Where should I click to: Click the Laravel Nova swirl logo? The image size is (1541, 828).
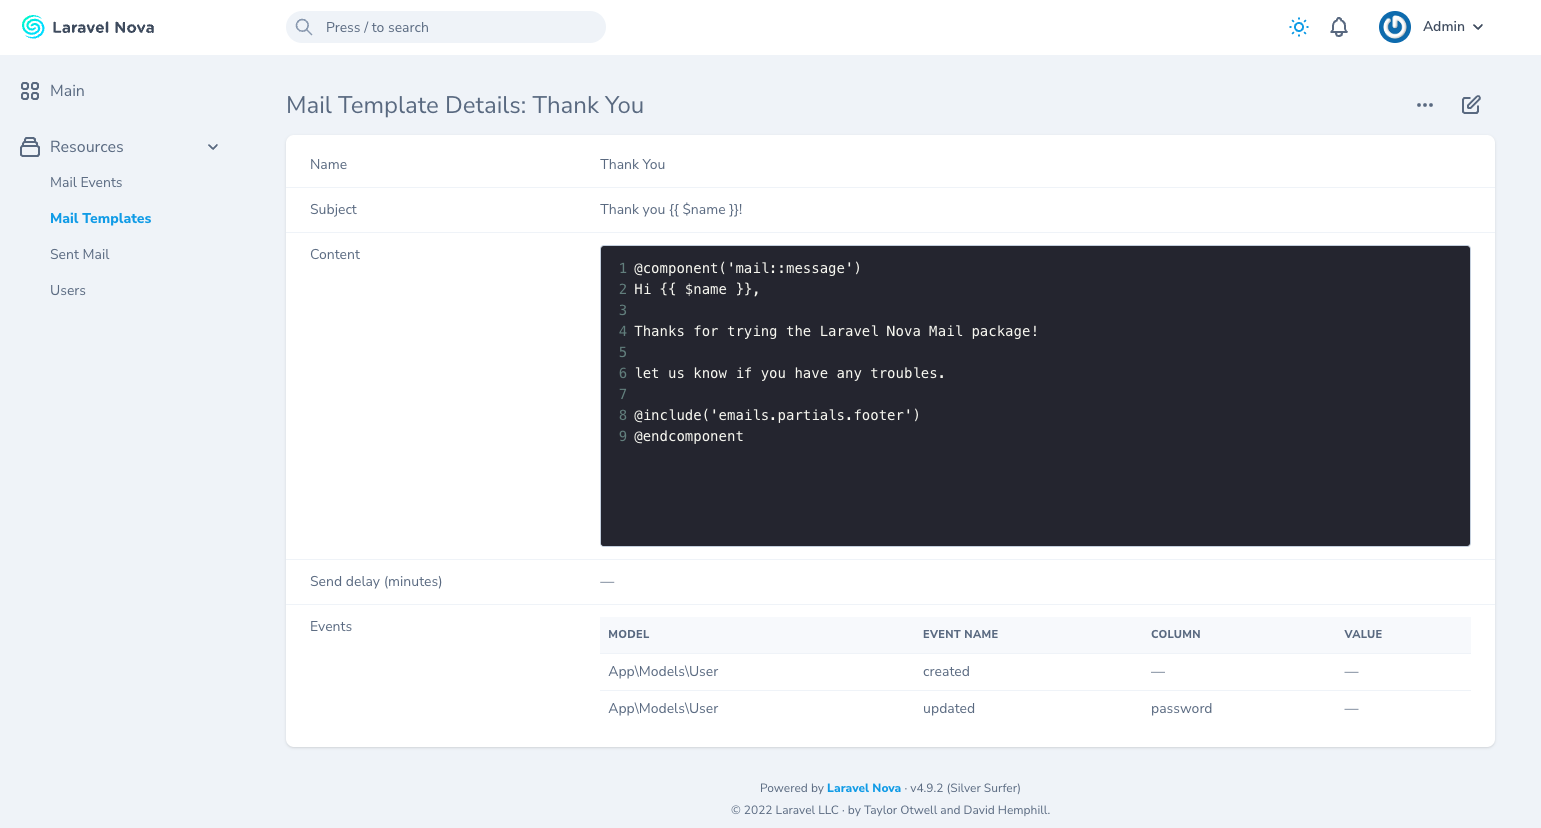pos(33,27)
